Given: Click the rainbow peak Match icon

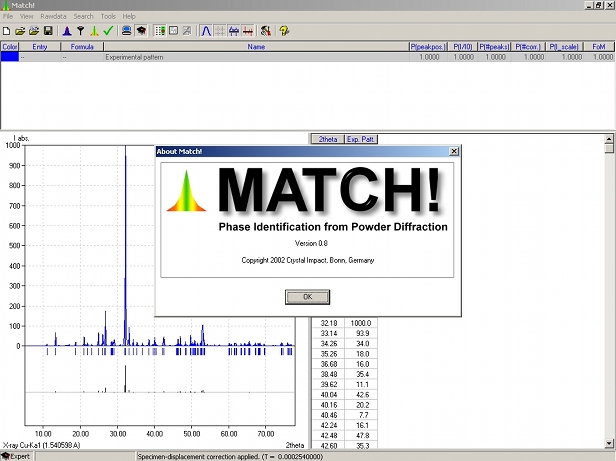Looking at the screenshot, I should (x=94, y=31).
